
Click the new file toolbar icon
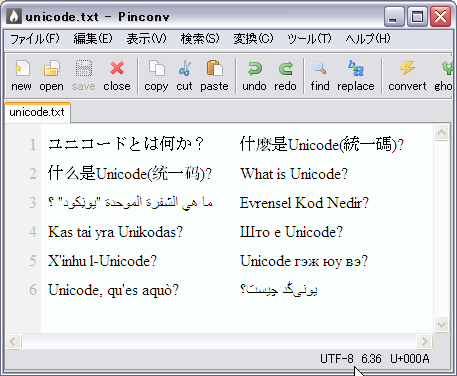[22, 69]
